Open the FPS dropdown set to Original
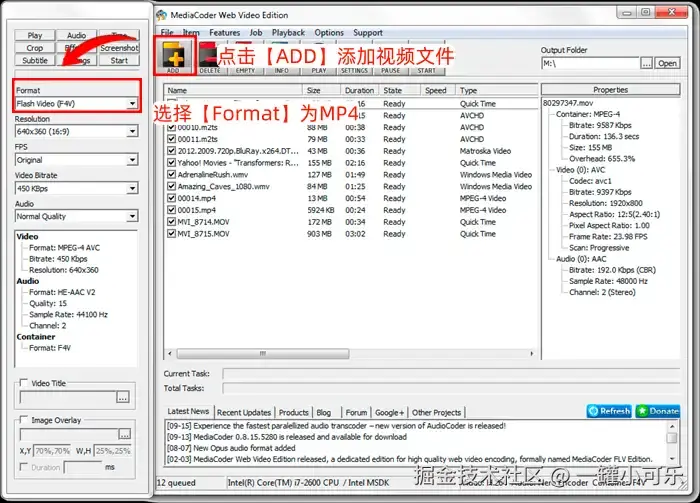The height and width of the screenshot is (503, 700). point(76,160)
